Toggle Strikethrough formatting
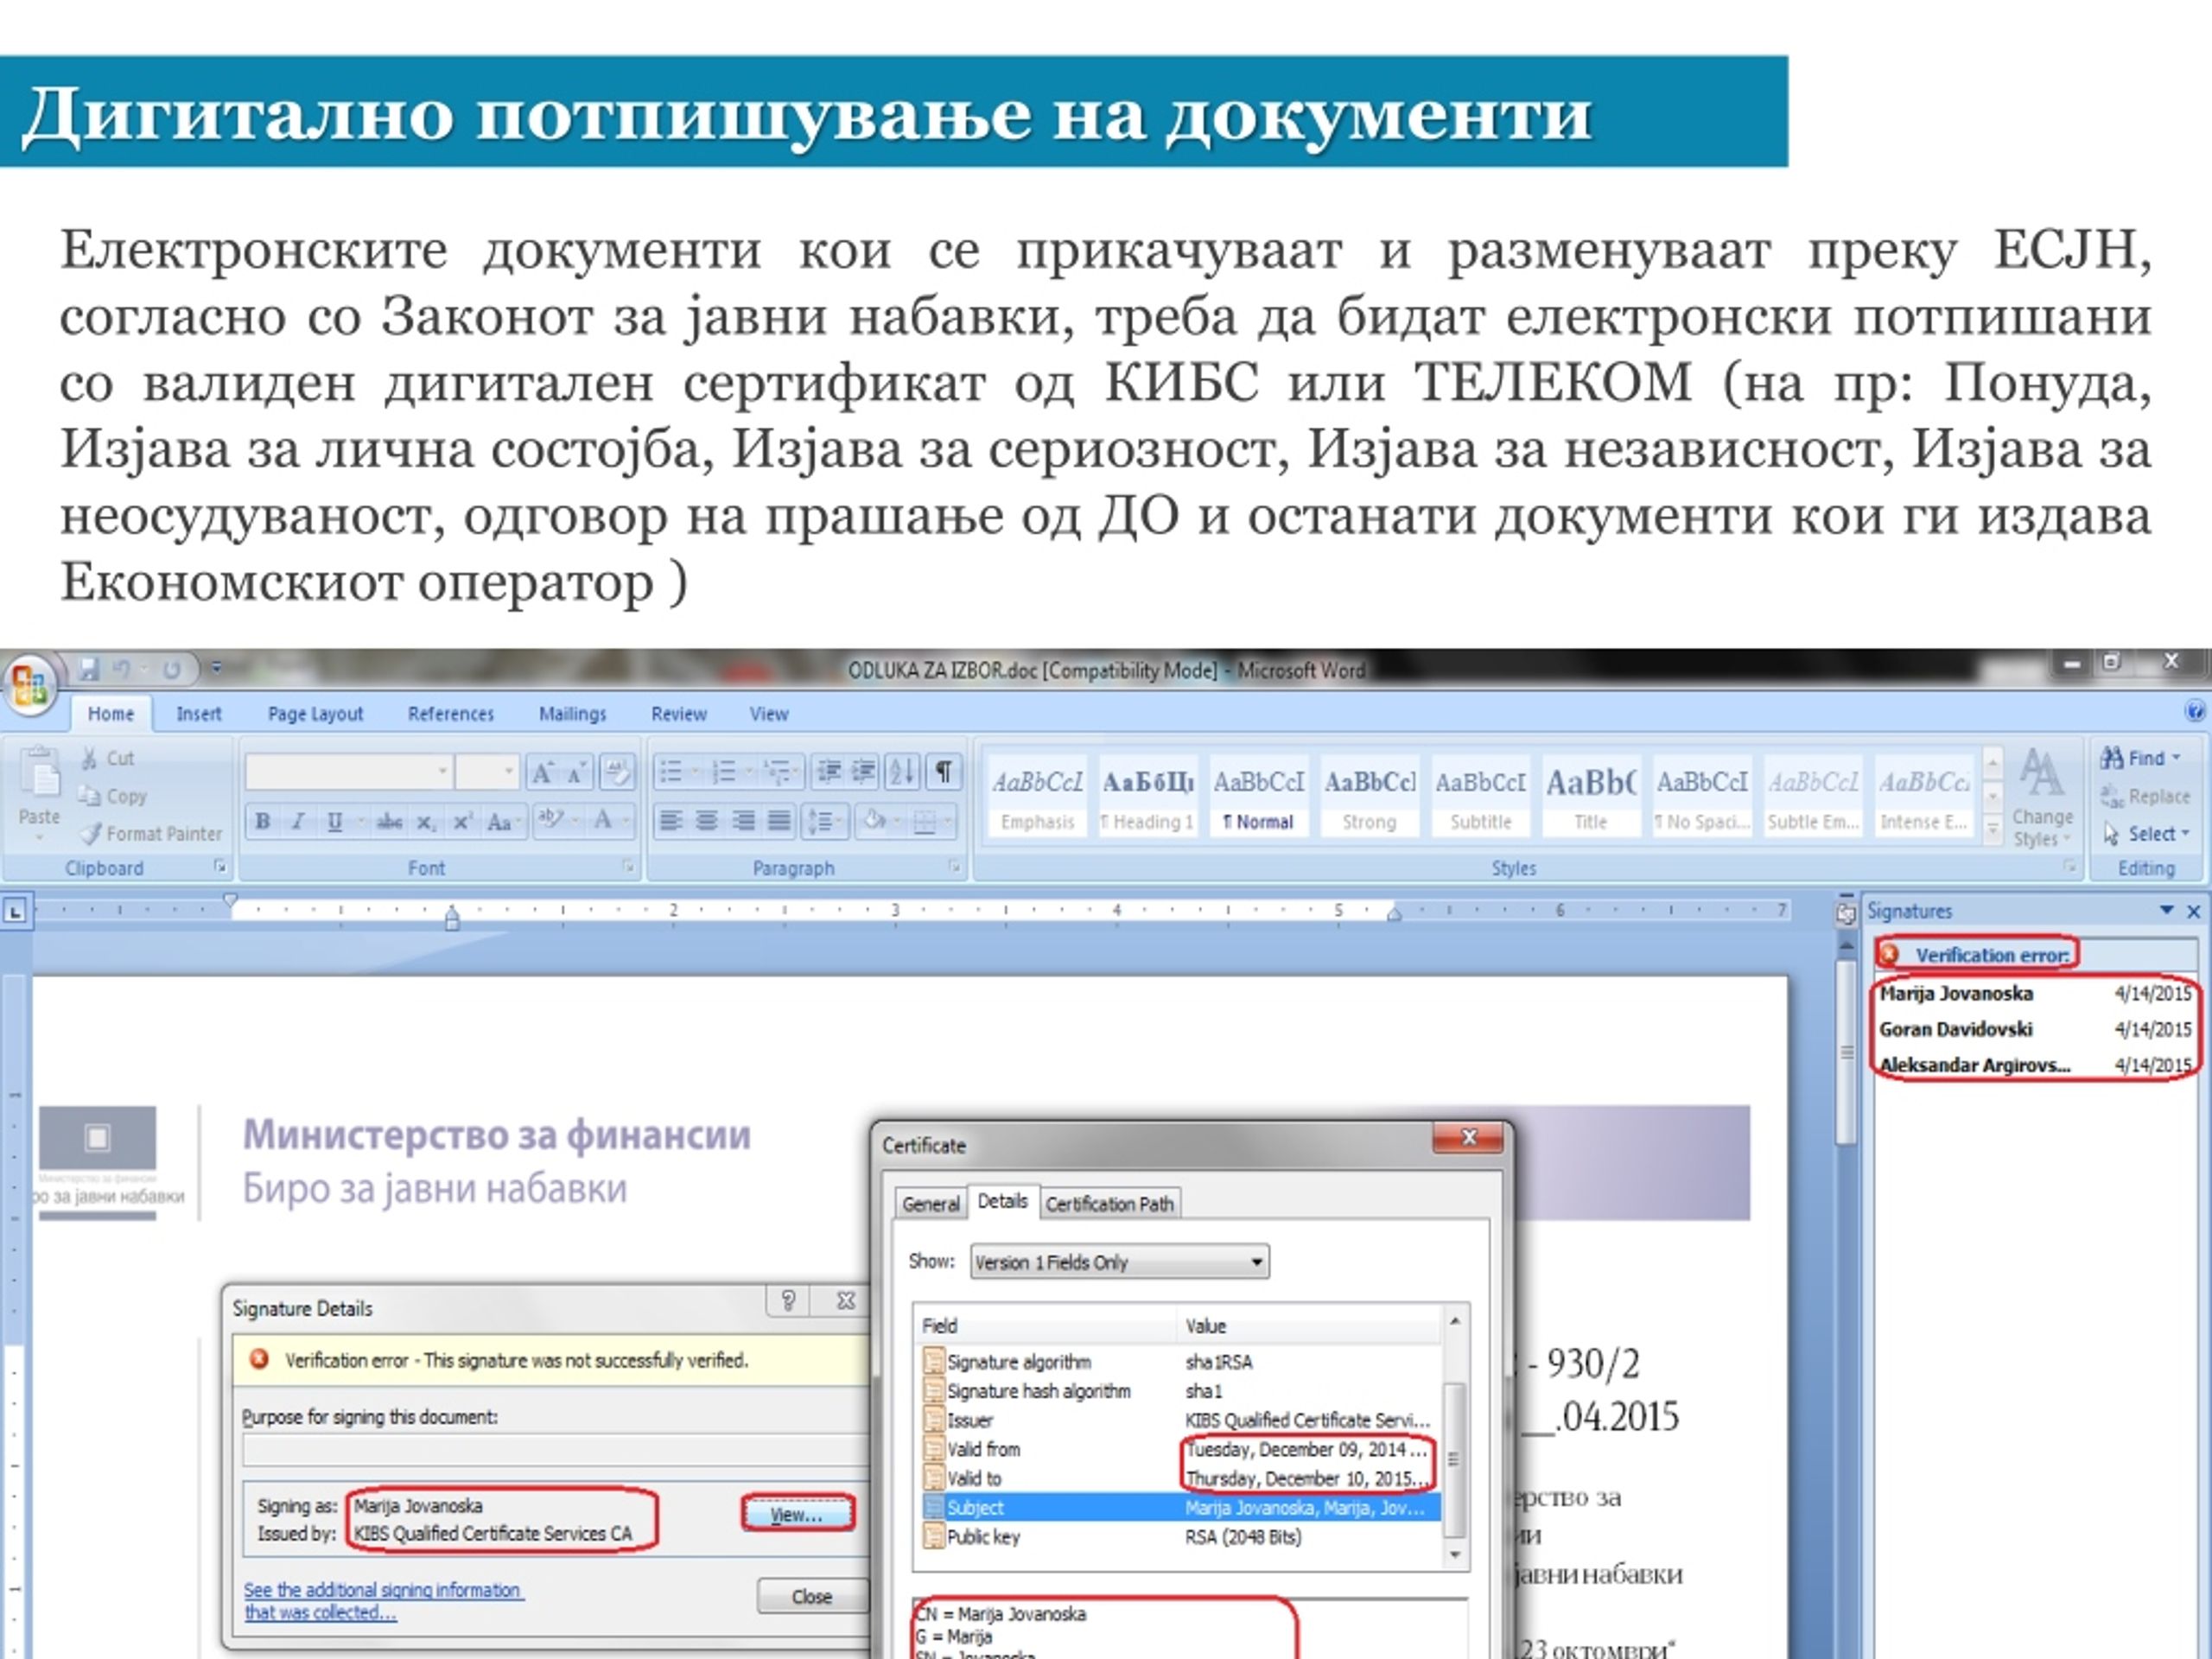Viewport: 2212px width, 1659px height. click(389, 821)
